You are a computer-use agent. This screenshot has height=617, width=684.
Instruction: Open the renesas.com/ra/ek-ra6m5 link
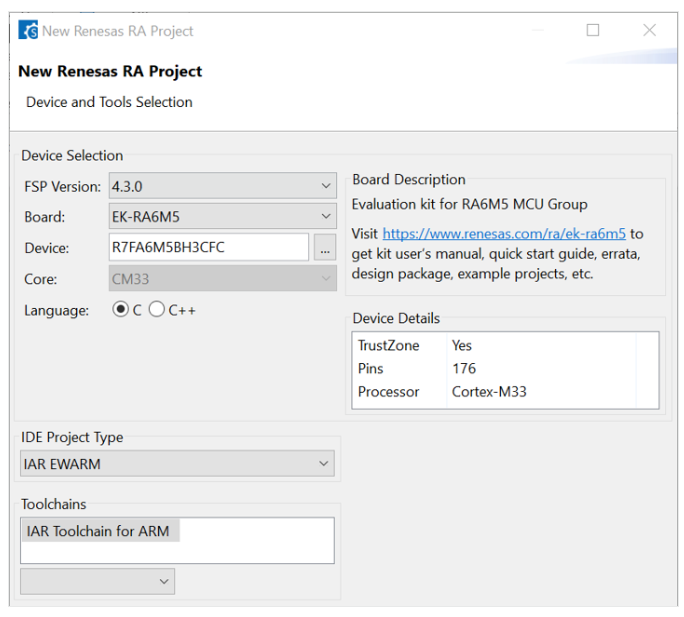click(504, 234)
